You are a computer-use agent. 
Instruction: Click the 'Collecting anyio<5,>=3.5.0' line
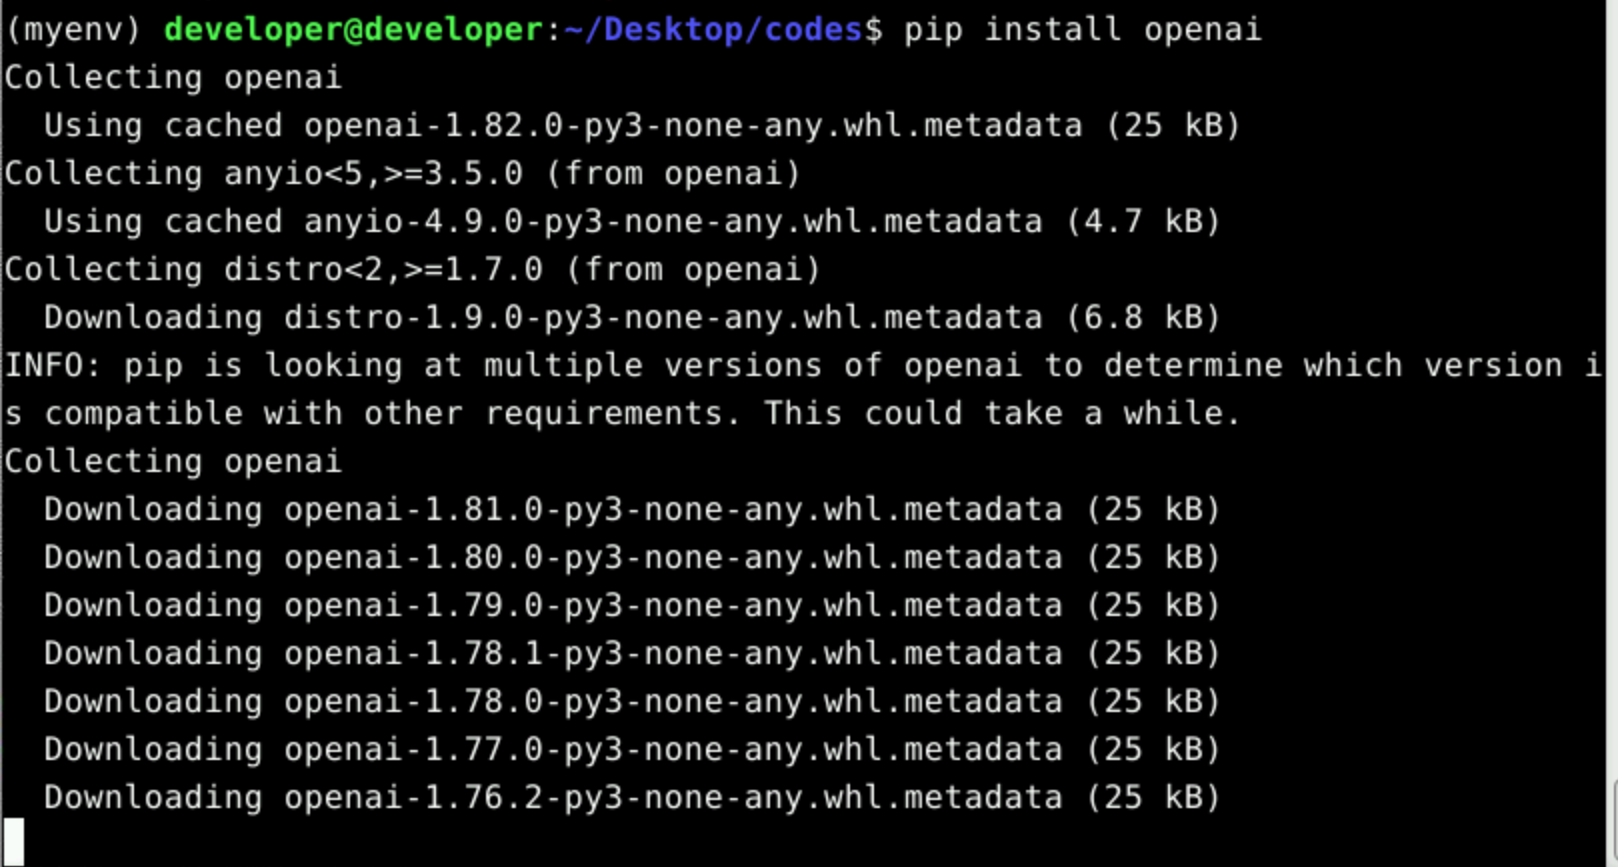pyautogui.click(x=402, y=174)
